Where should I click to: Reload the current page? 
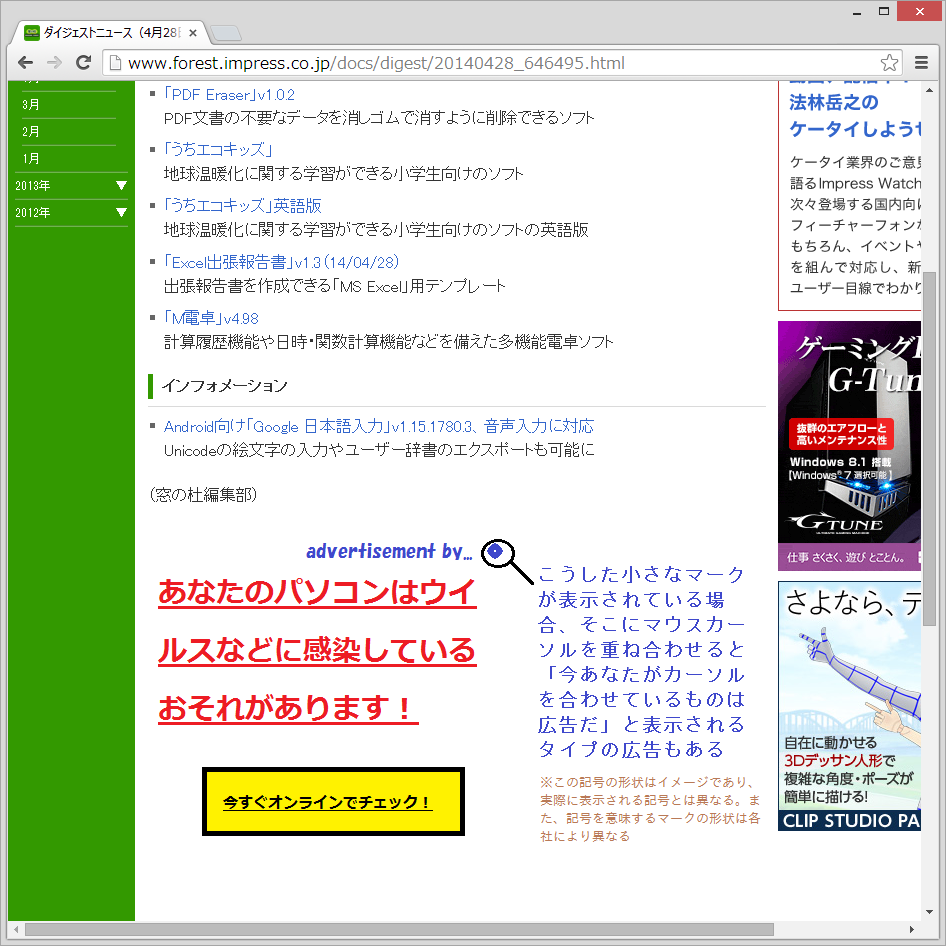[x=83, y=62]
